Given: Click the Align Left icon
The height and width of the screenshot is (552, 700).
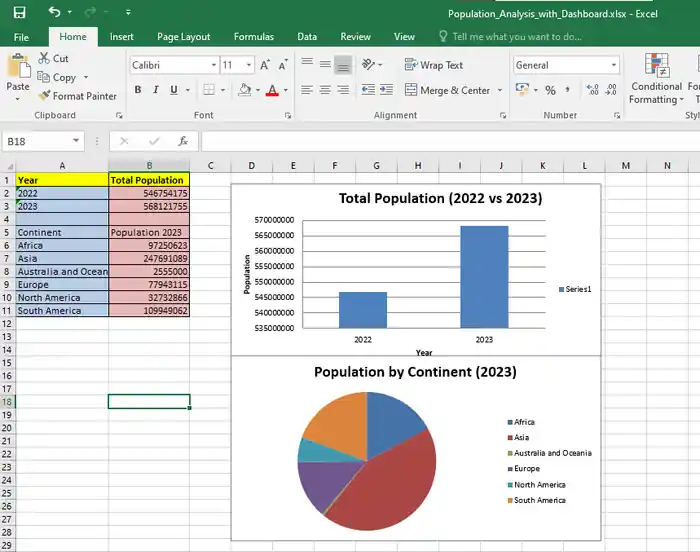Looking at the screenshot, I should 307,90.
